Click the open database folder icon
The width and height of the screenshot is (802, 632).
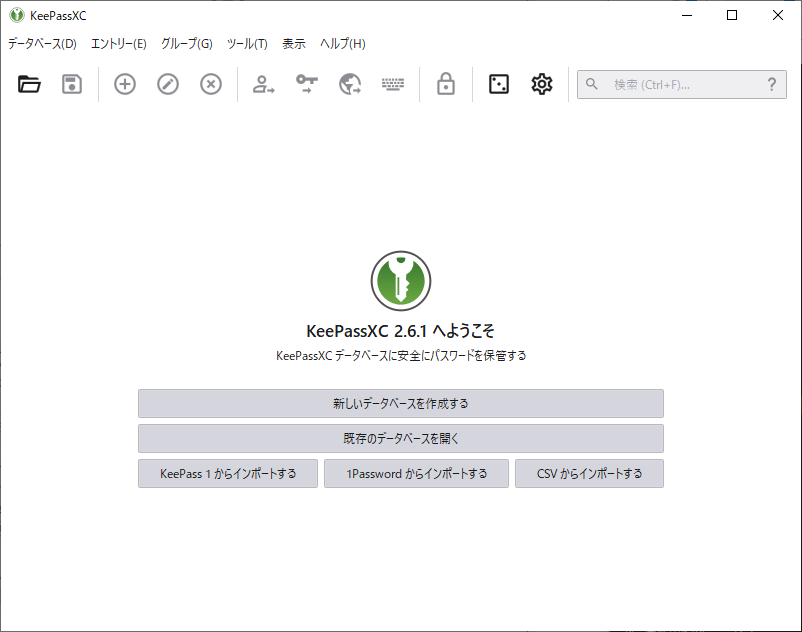[x=29, y=84]
